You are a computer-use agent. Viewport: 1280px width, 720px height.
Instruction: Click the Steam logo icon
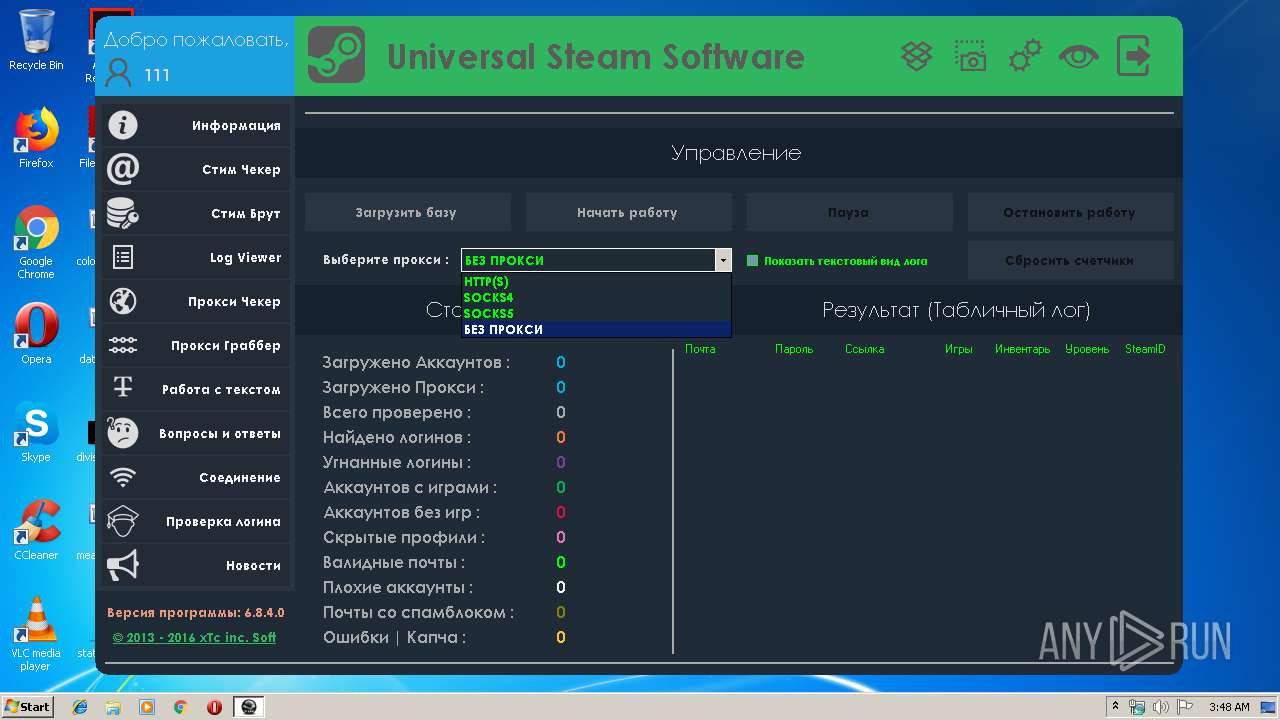point(336,55)
